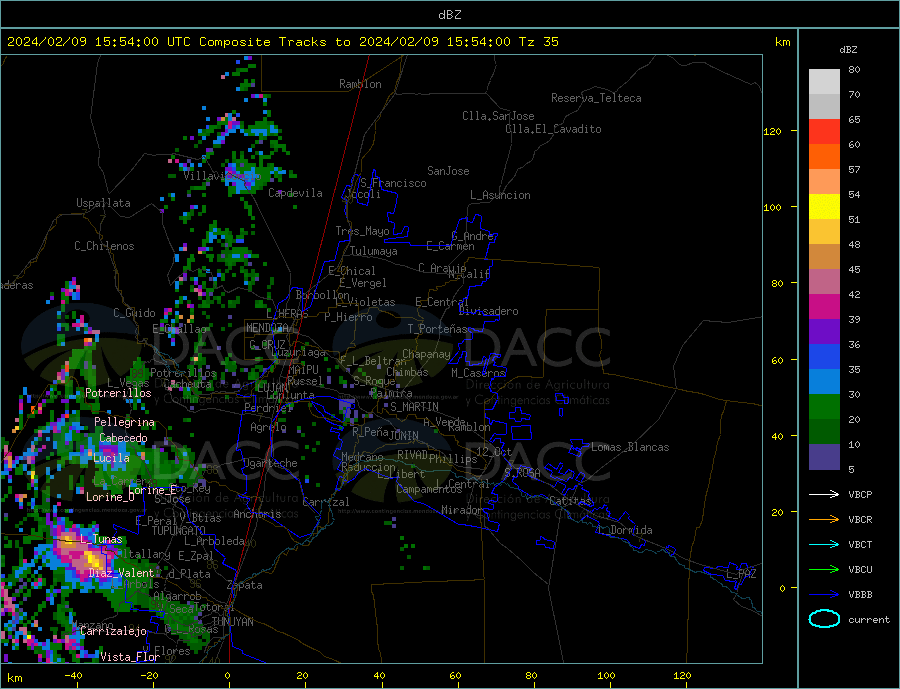Pick the bright green swatch between 30 and 20
The width and height of the screenshot is (900, 689).
(824, 407)
